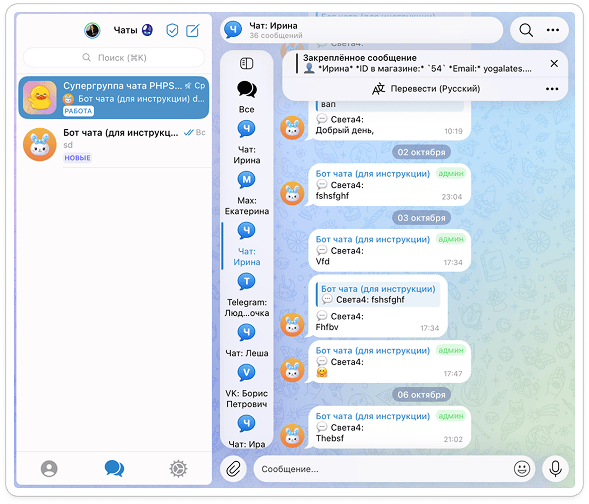Open the upper Чат: Ирина topic
This screenshot has width=589, height=504.
246,143
